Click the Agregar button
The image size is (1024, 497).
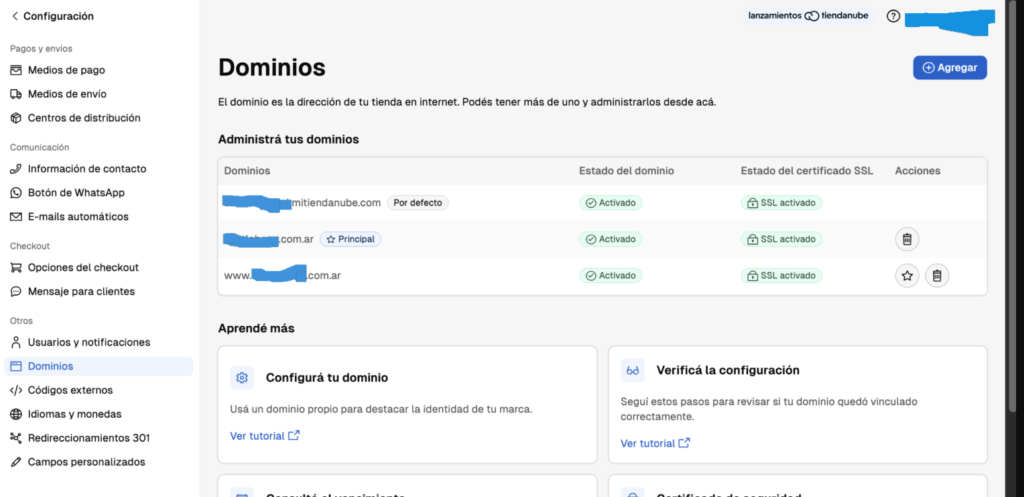pos(949,67)
